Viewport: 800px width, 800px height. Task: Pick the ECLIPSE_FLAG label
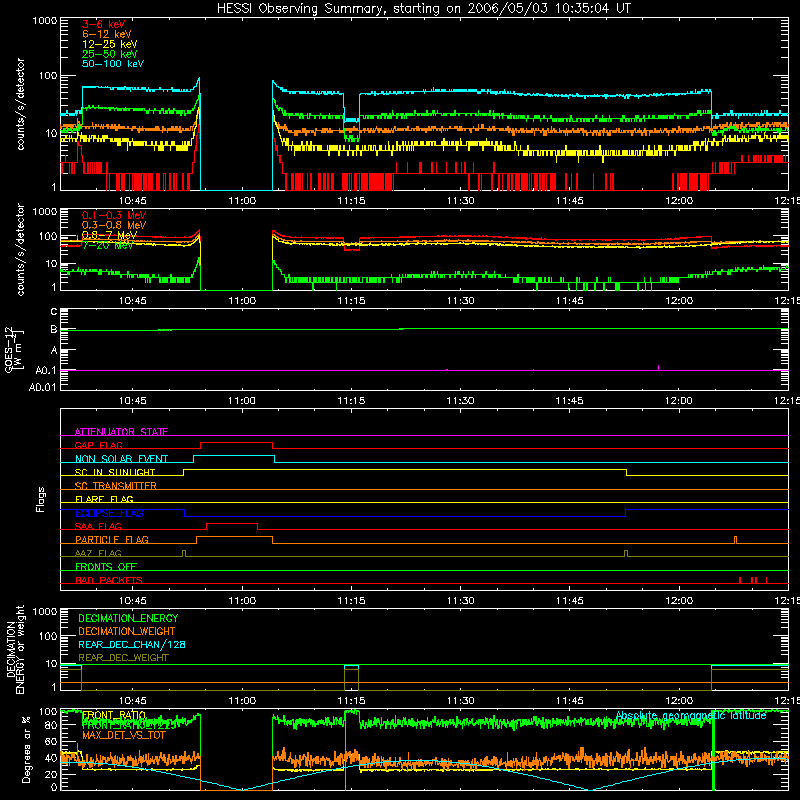click(x=109, y=513)
